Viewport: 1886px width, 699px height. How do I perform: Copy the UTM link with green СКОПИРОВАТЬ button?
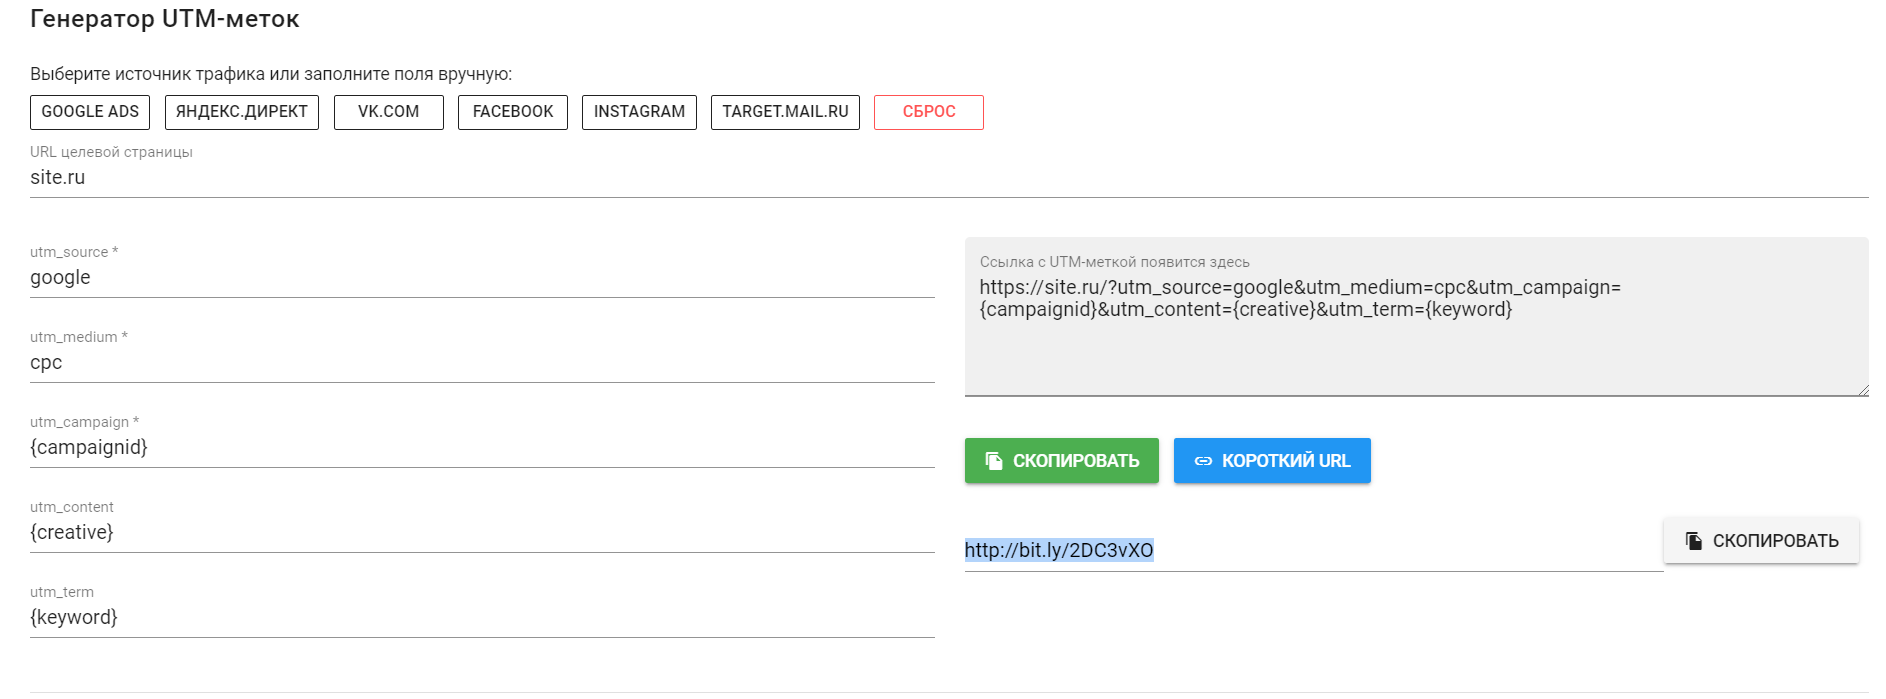1062,461
